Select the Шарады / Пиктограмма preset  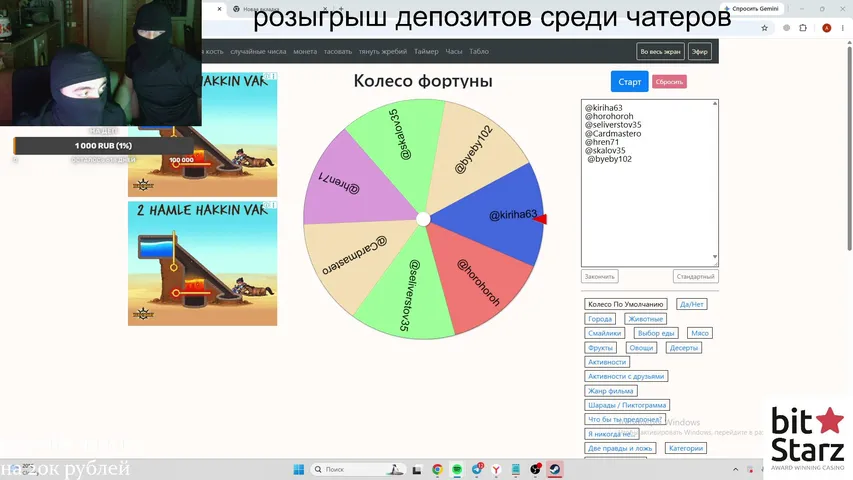tap(627, 405)
